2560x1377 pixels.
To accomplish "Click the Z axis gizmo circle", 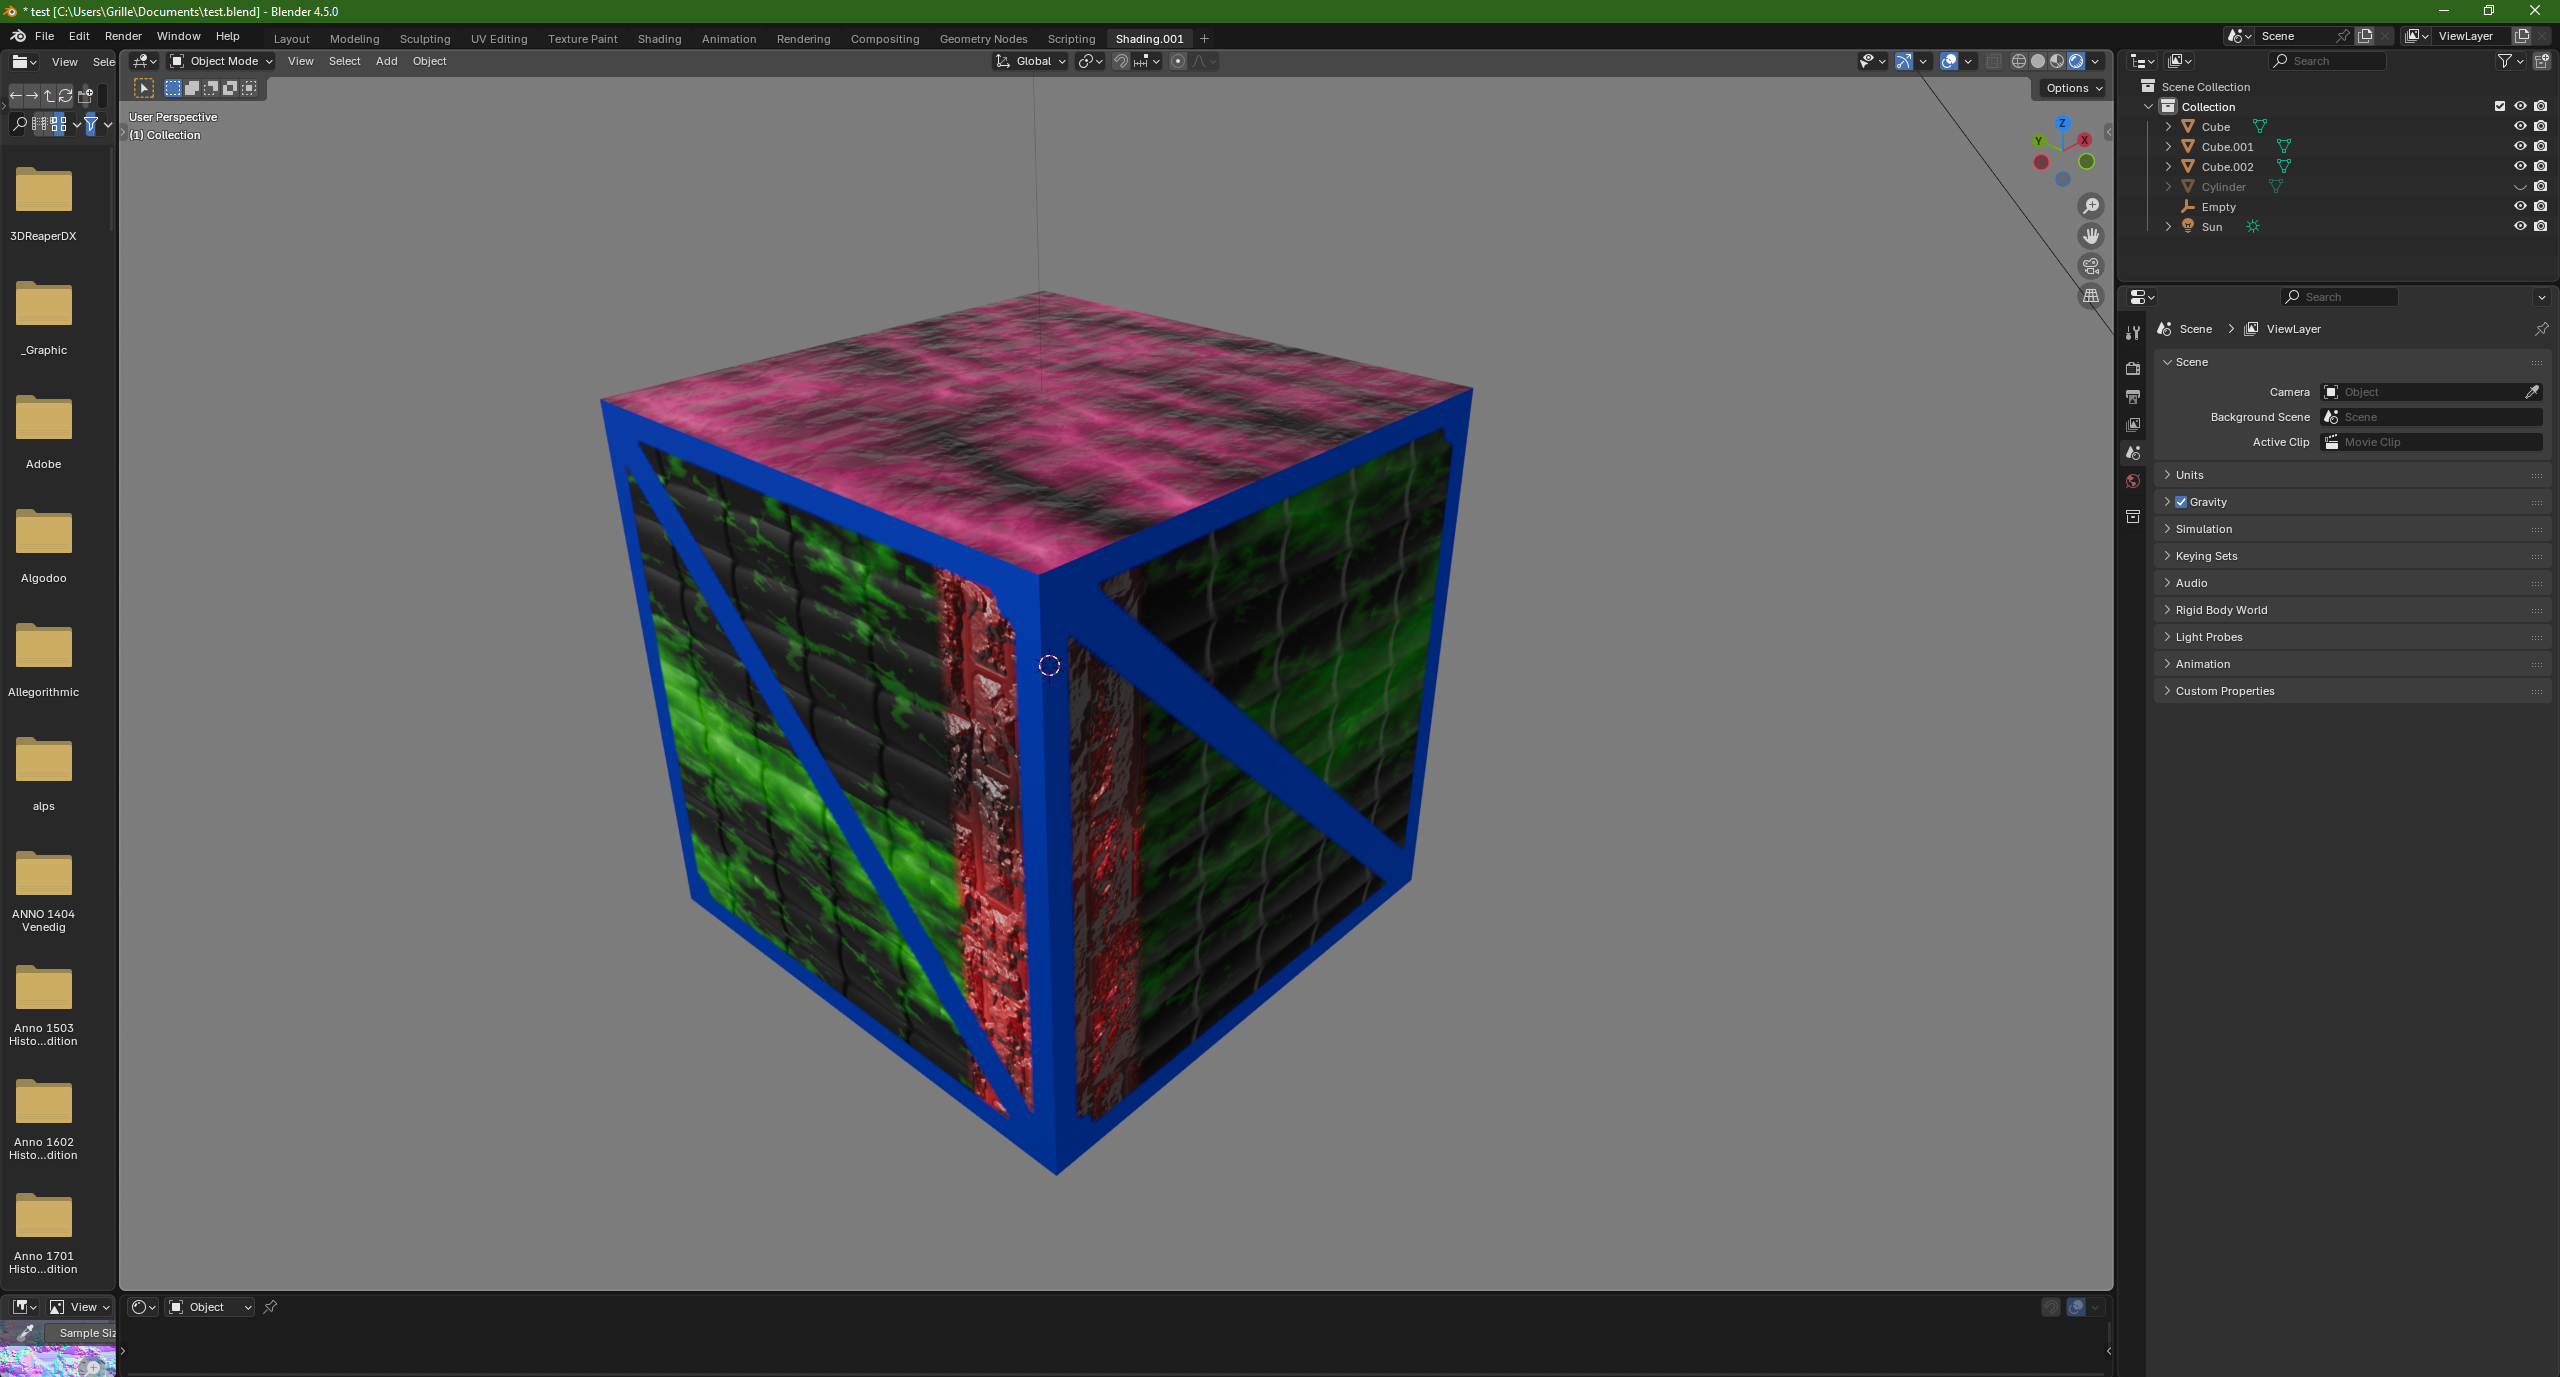I will [2062, 123].
